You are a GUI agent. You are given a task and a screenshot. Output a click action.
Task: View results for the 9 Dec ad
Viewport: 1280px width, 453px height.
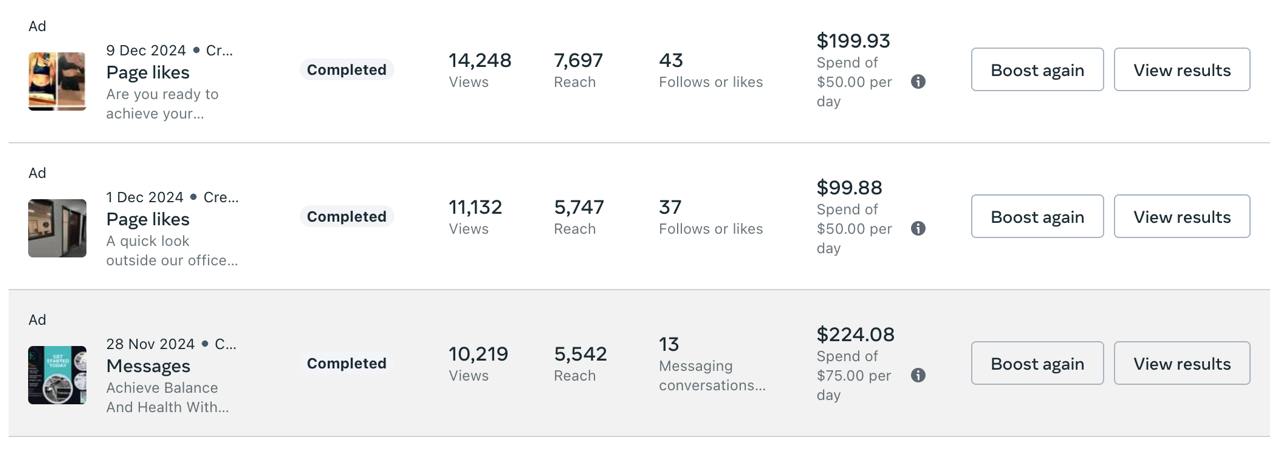coord(1182,70)
